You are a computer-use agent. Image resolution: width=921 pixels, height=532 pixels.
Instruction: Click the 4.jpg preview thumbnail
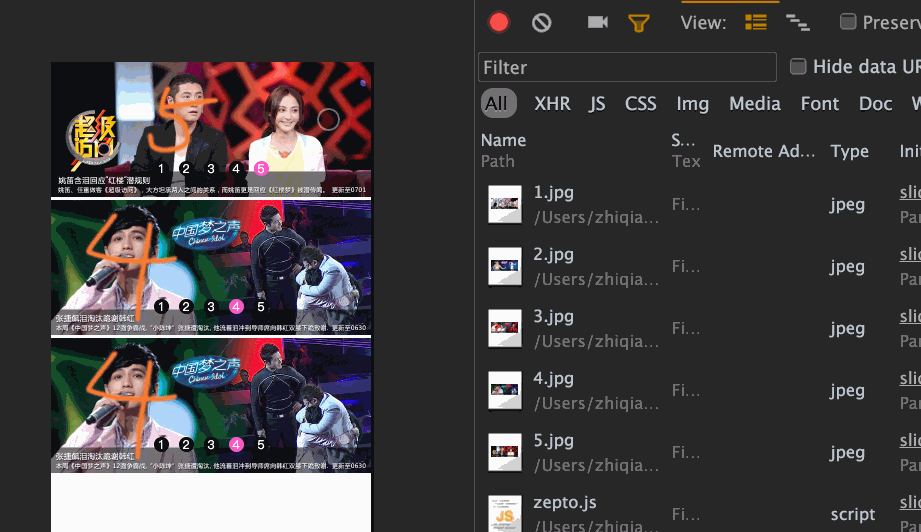click(x=505, y=390)
